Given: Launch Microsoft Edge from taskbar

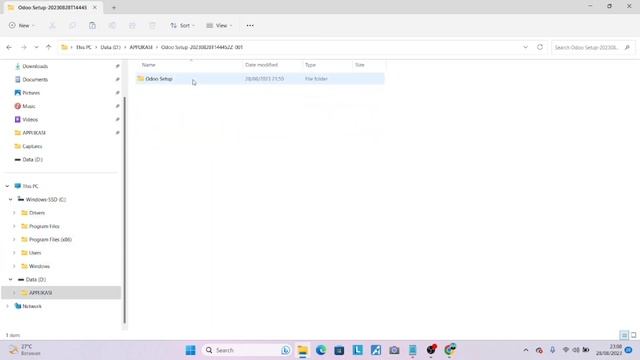Looking at the screenshot, I should coord(321,350).
